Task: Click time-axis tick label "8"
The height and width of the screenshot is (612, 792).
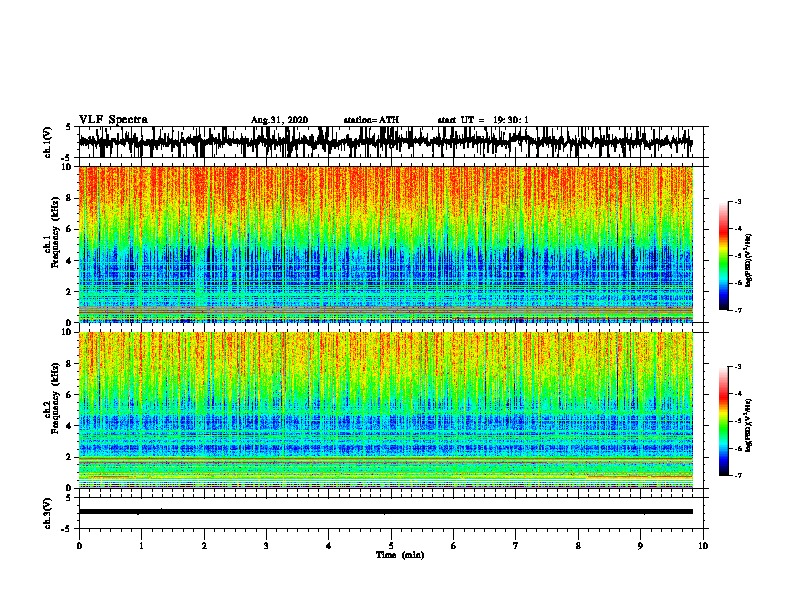Action: pyautogui.click(x=578, y=546)
